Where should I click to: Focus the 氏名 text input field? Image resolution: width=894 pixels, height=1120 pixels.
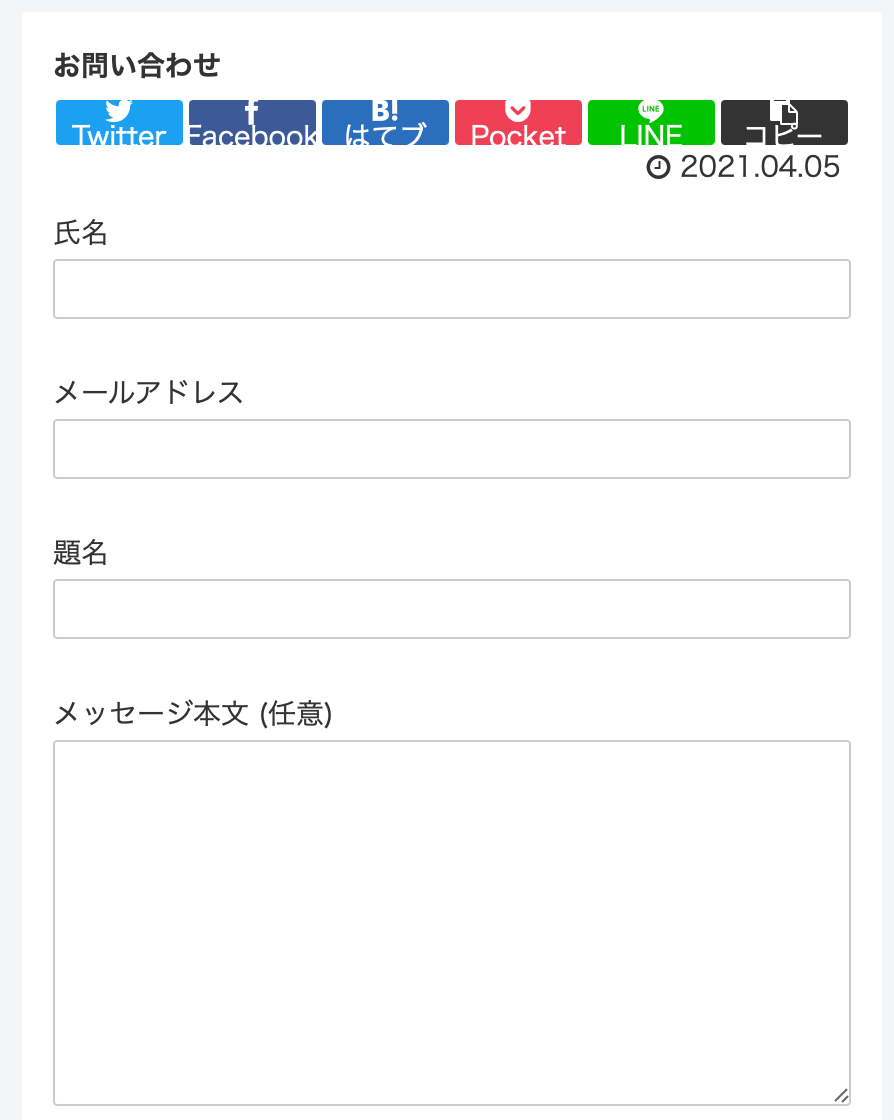pyautogui.click(x=452, y=289)
